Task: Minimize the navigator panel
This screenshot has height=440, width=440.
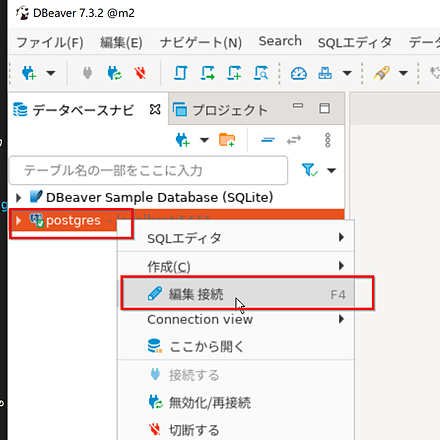Action: pos(298,106)
